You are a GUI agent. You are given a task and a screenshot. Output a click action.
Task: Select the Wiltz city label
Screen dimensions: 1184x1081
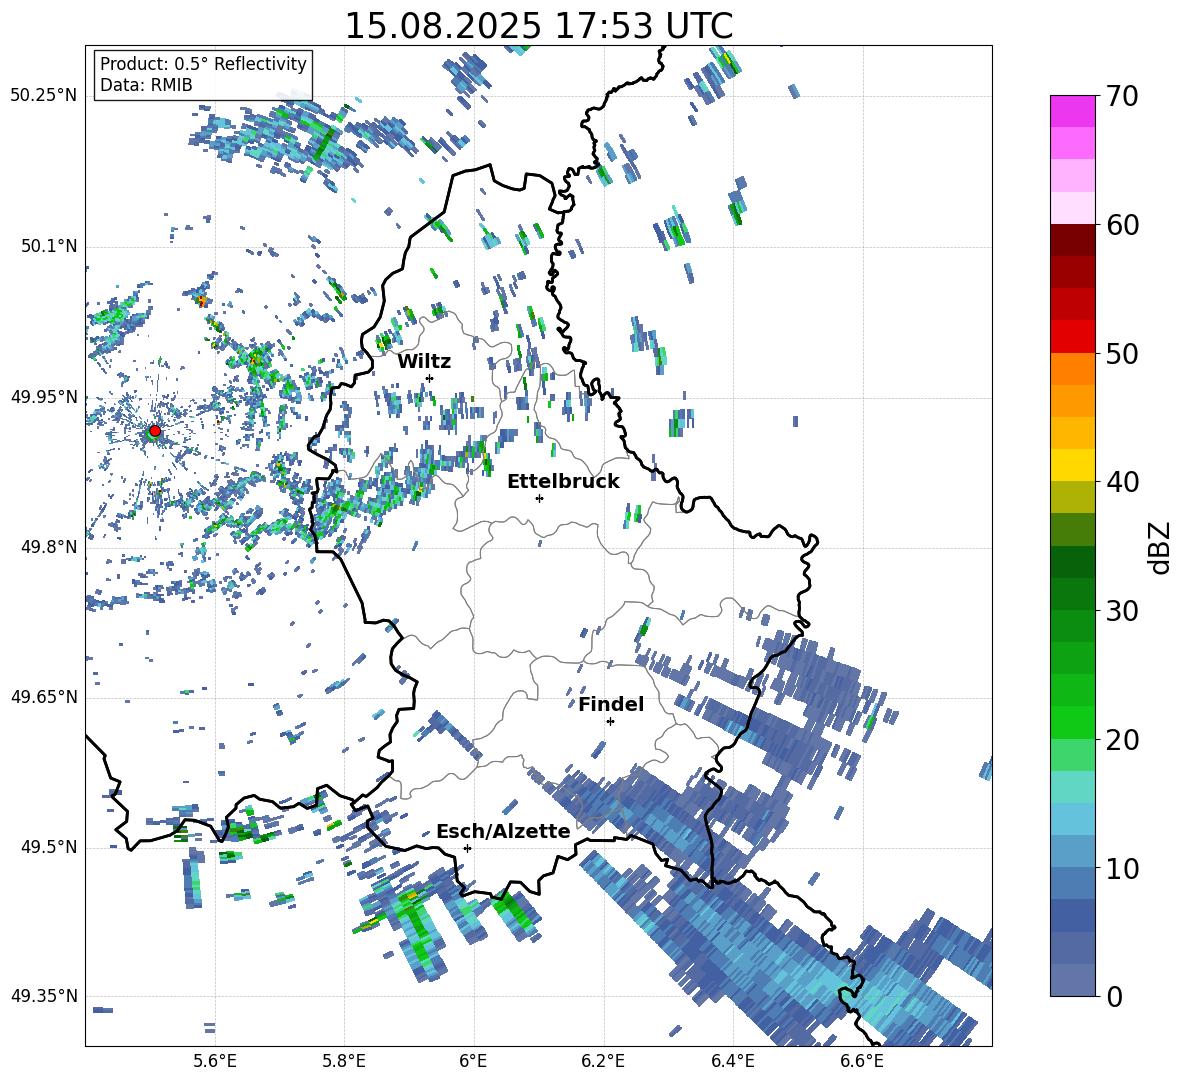click(424, 362)
